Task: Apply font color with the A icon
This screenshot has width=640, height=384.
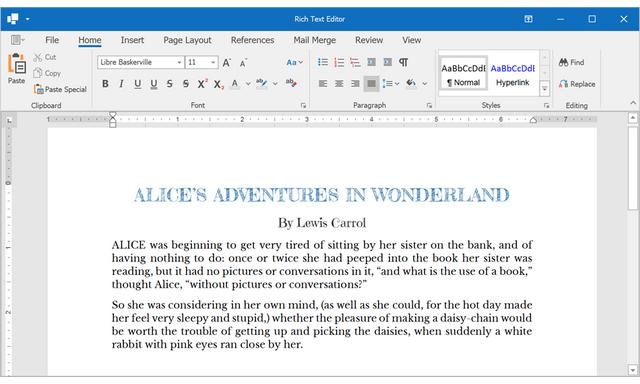Action: (x=235, y=84)
